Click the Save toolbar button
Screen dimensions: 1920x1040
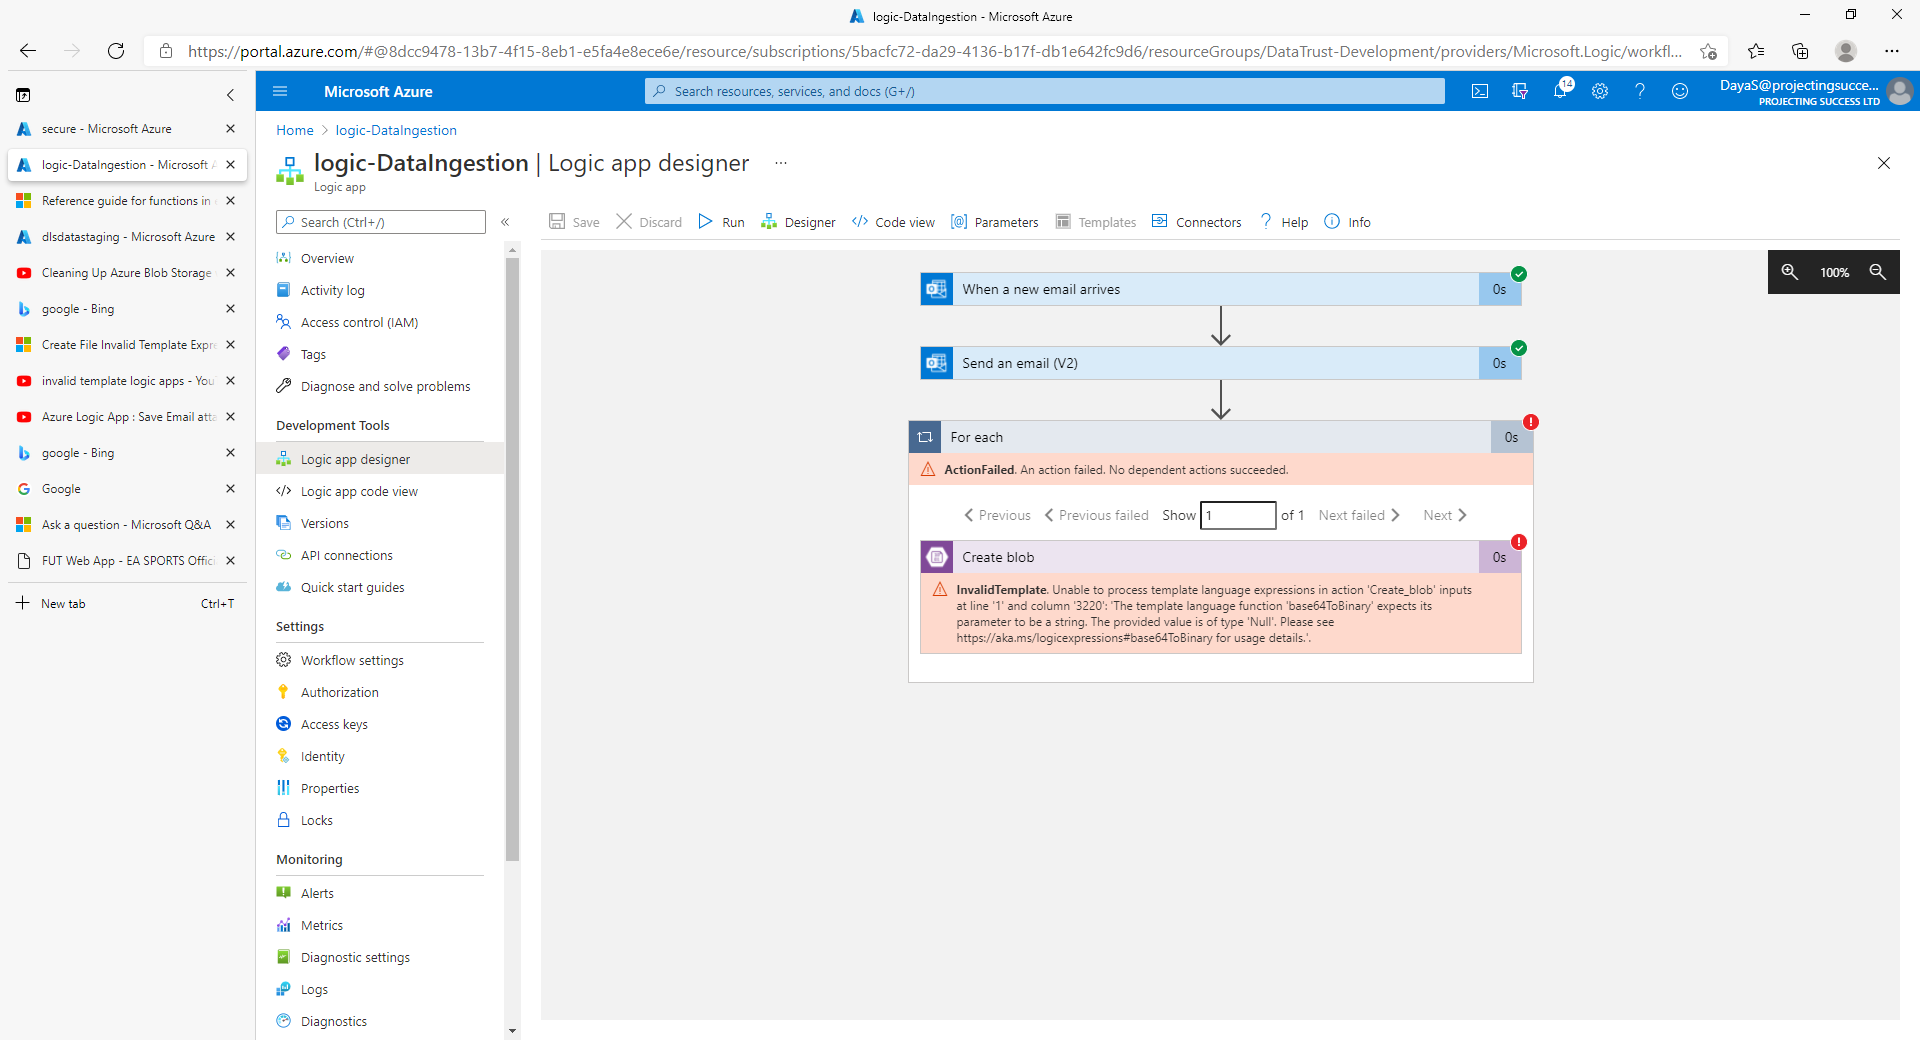pyautogui.click(x=574, y=222)
